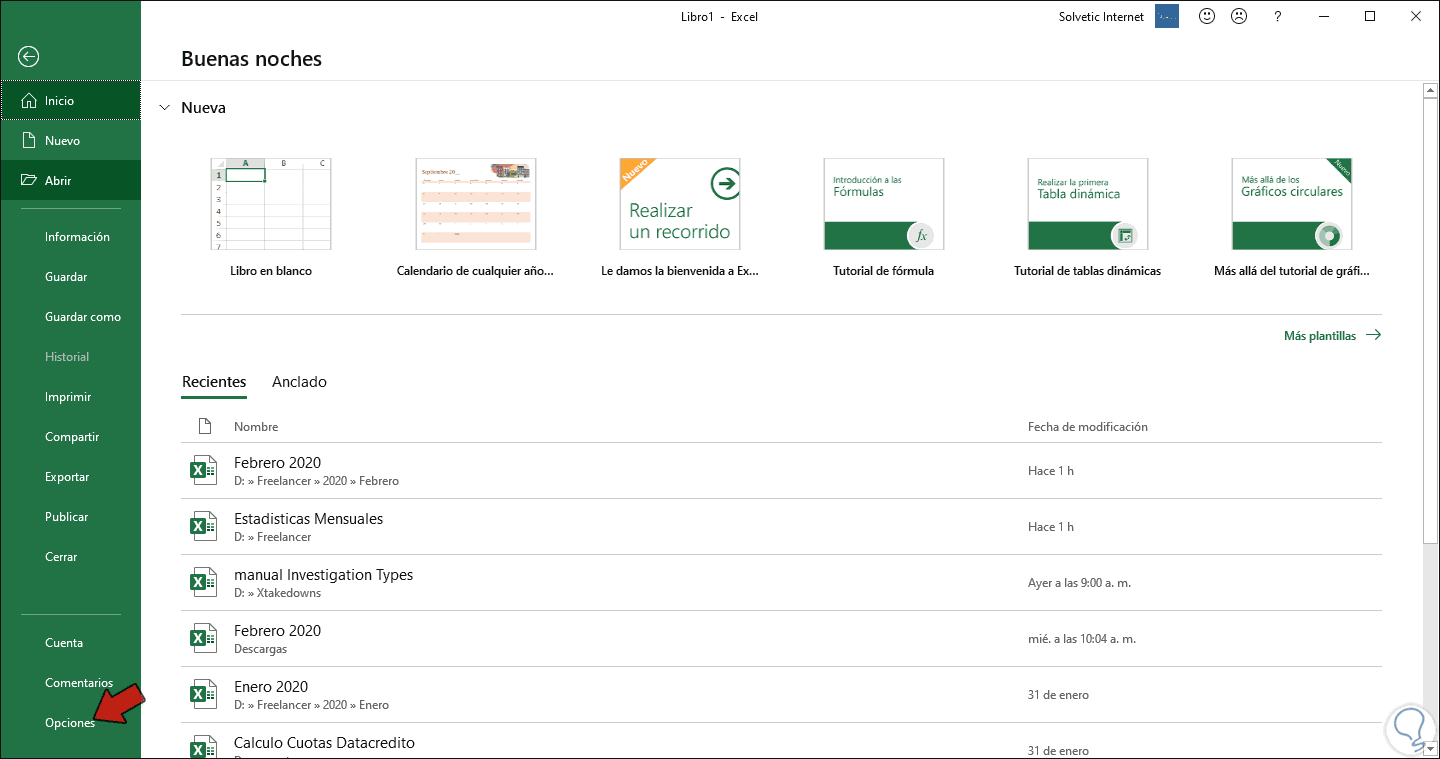The width and height of the screenshot is (1440, 759).
Task: Open the Realizar un recorrido template
Action: pos(679,205)
